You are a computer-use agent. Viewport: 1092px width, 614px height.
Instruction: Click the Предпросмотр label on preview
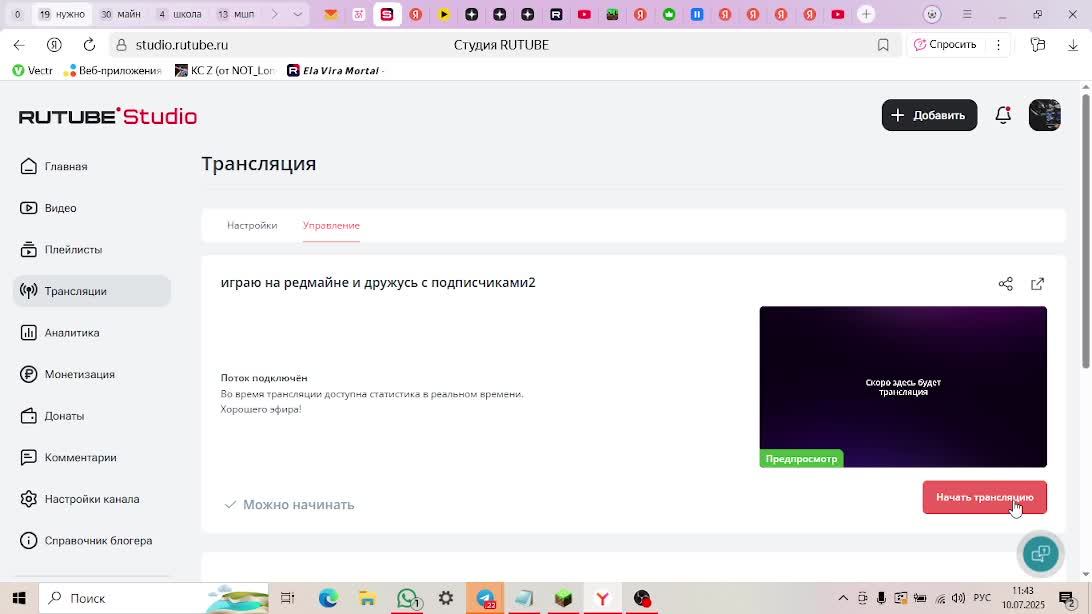point(802,459)
